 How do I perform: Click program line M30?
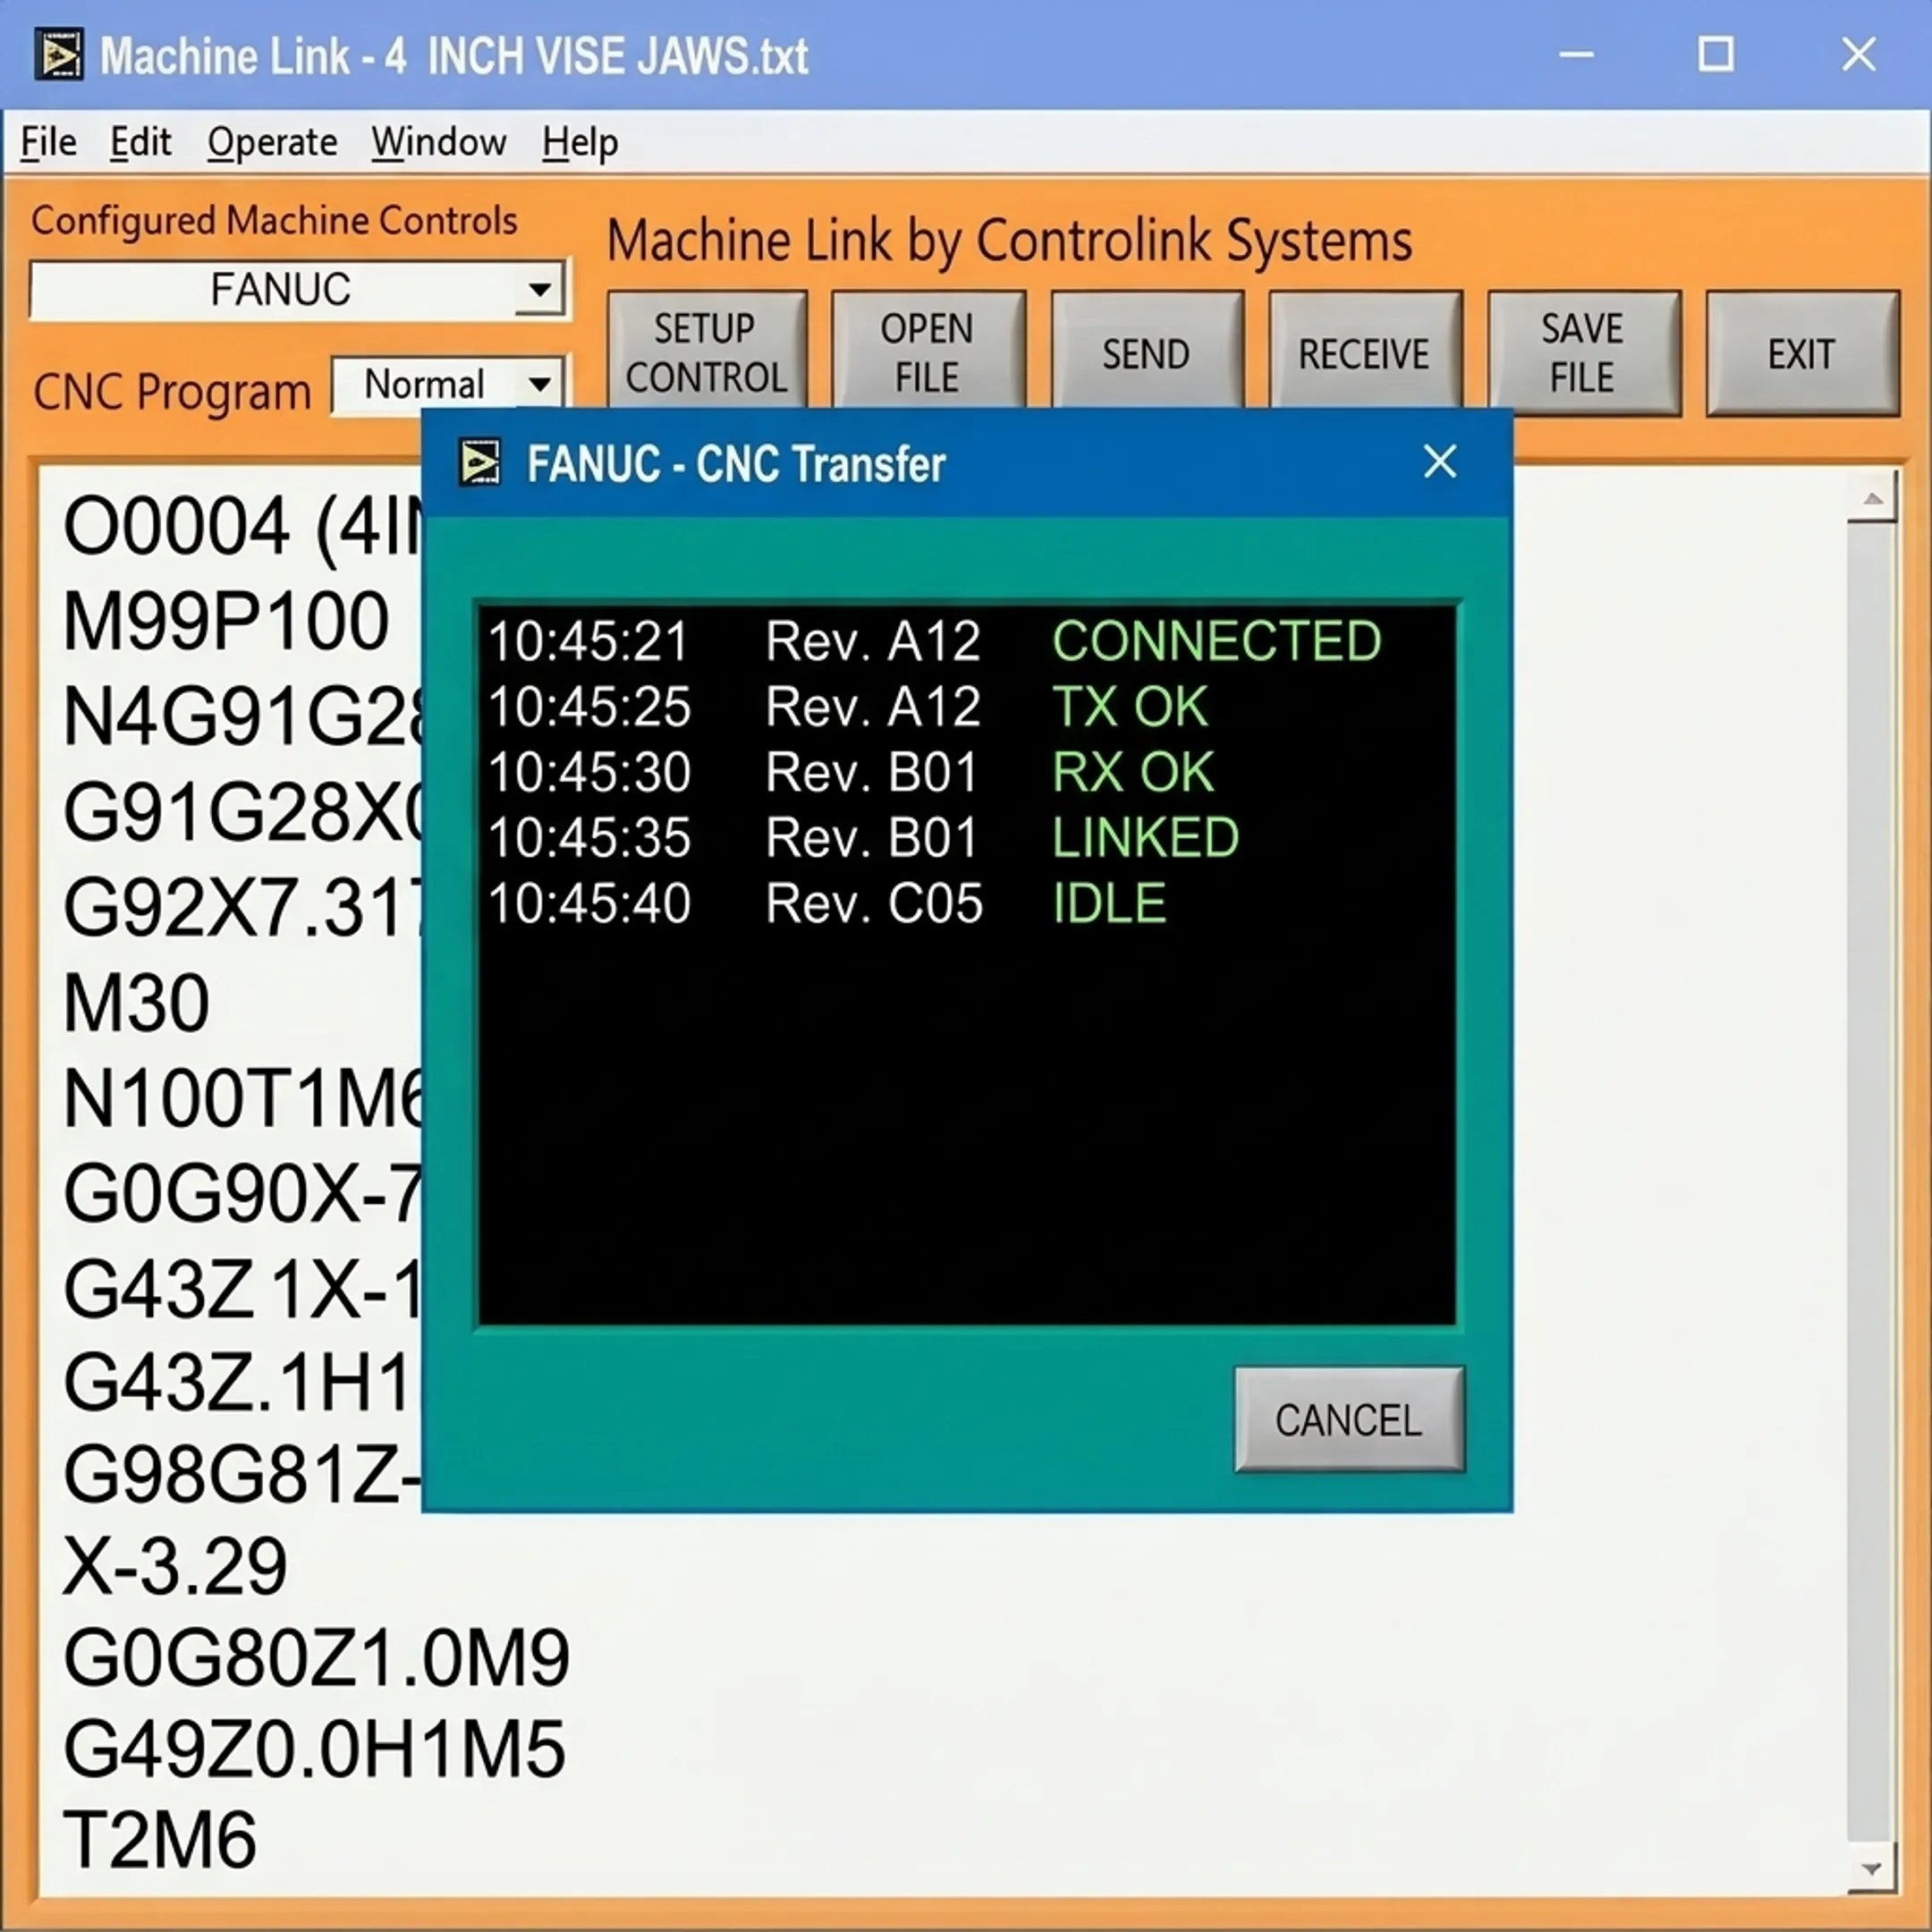(136, 1003)
